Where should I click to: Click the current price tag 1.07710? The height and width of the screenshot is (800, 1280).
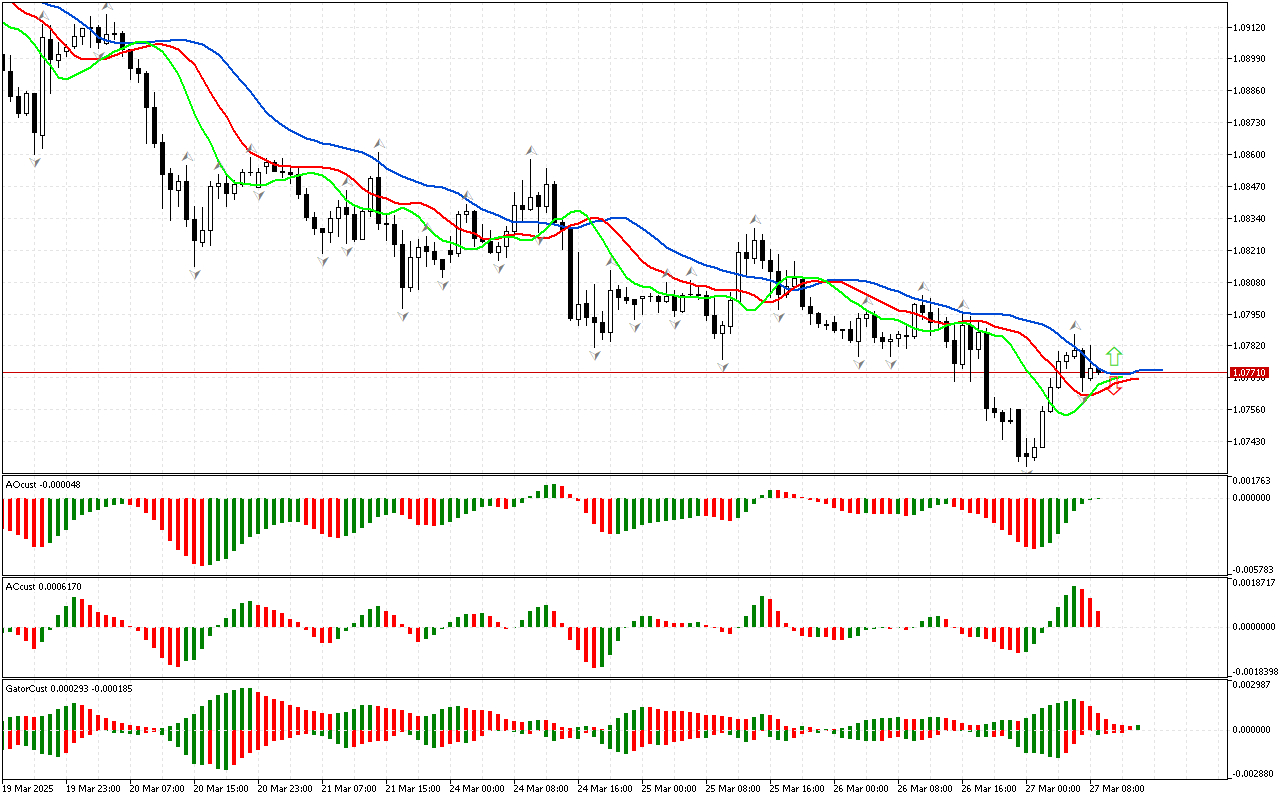[x=1252, y=372]
